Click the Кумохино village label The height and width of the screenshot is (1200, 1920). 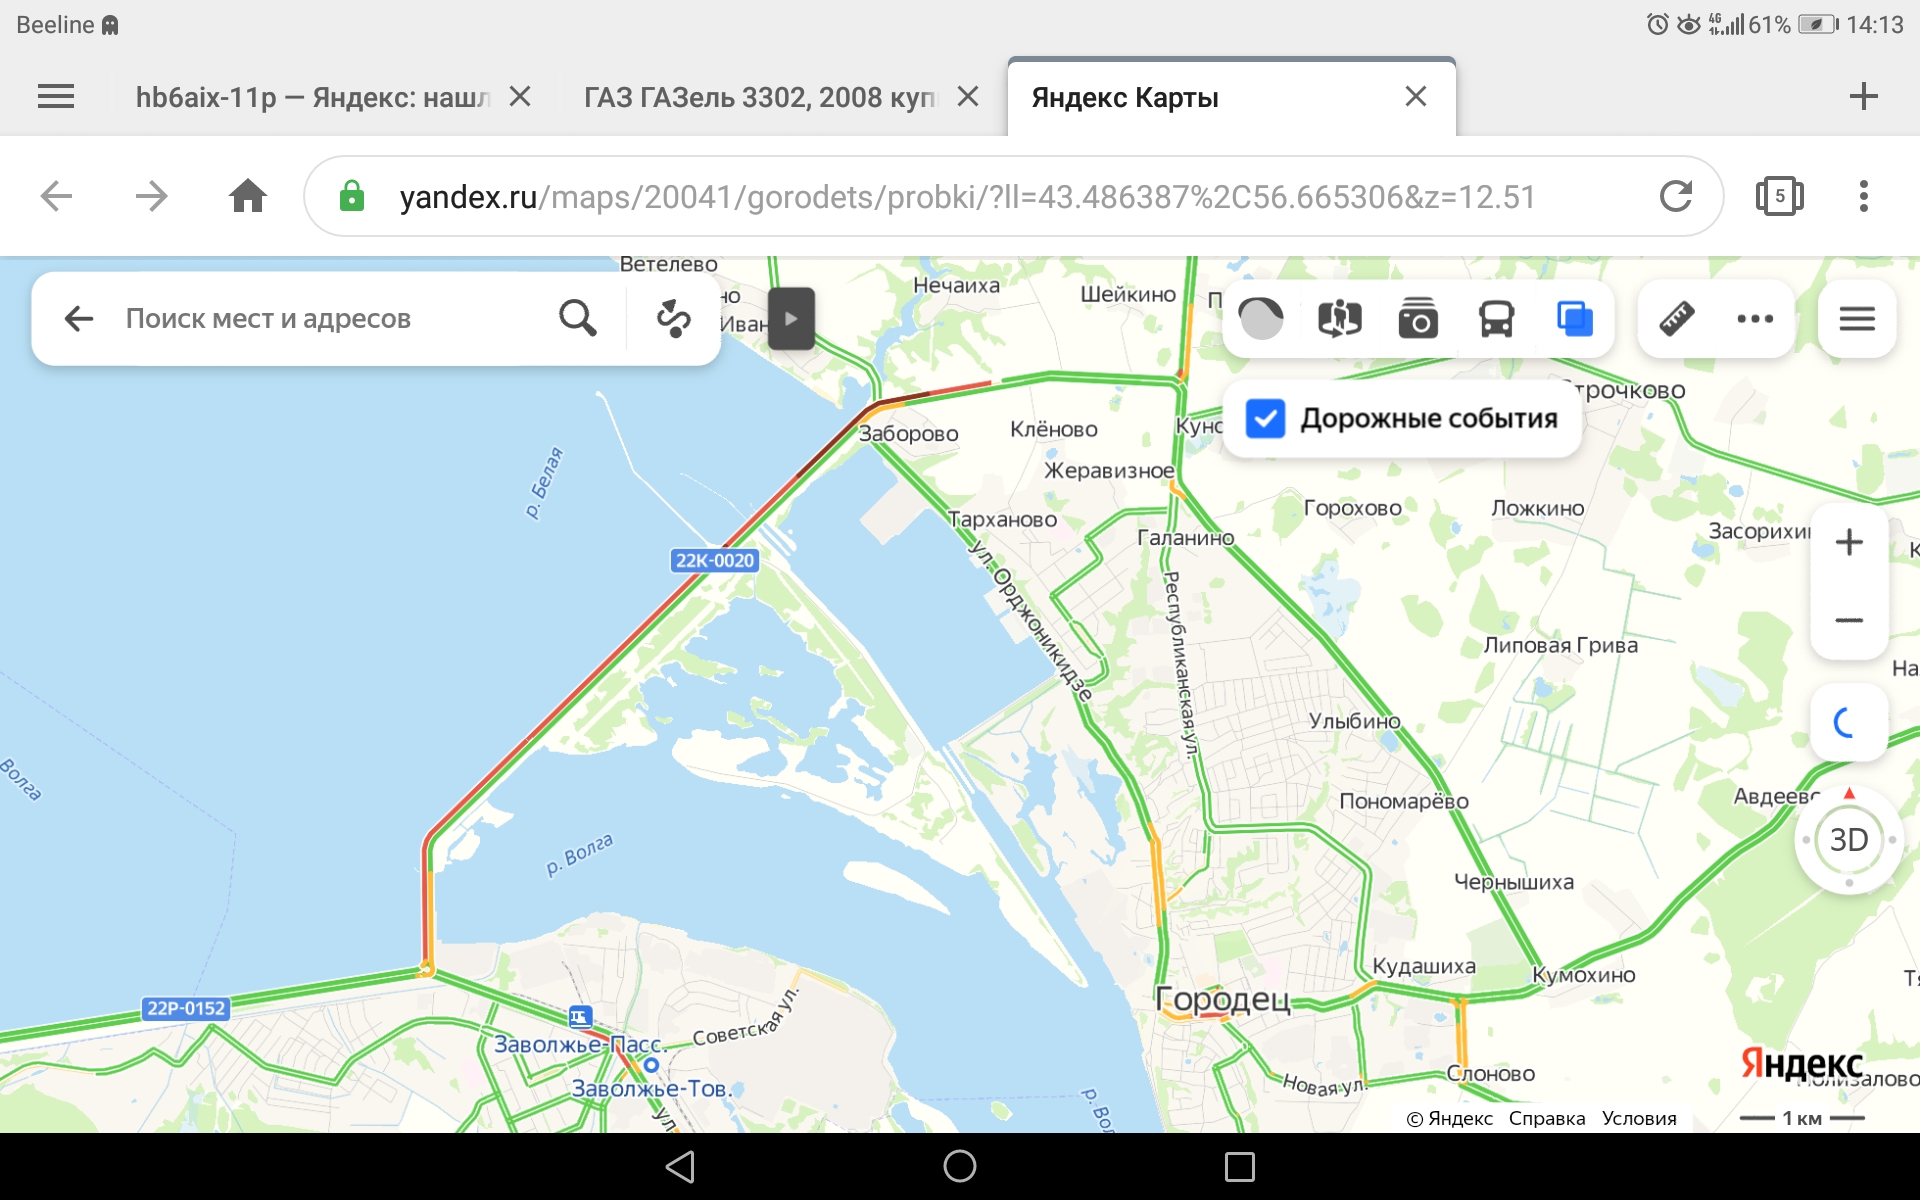(x=1584, y=975)
